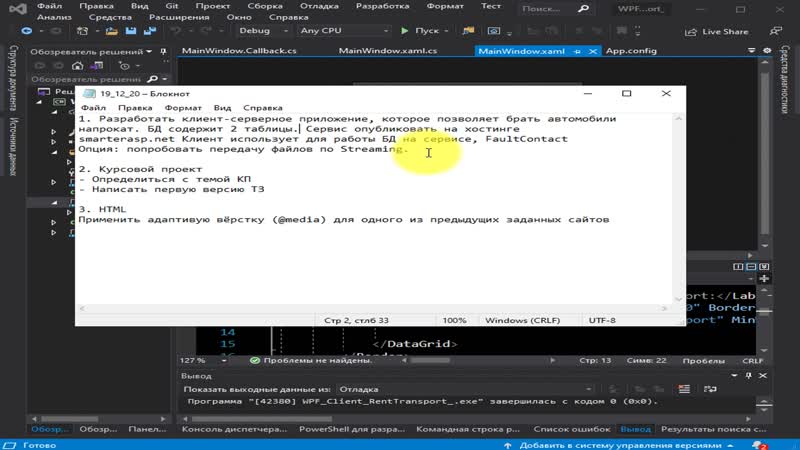Toggle auto-hide pin of Solution Explorer

[163, 52]
